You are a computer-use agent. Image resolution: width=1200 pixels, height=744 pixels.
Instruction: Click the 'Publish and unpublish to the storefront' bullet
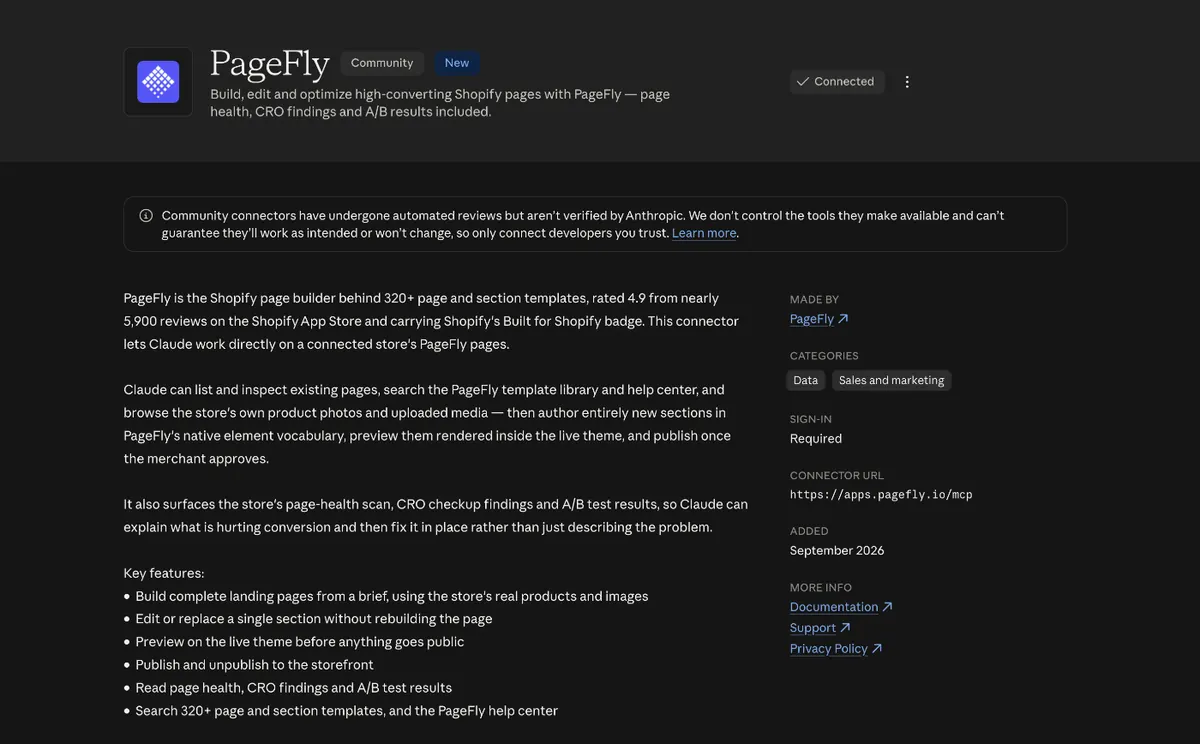coord(255,665)
